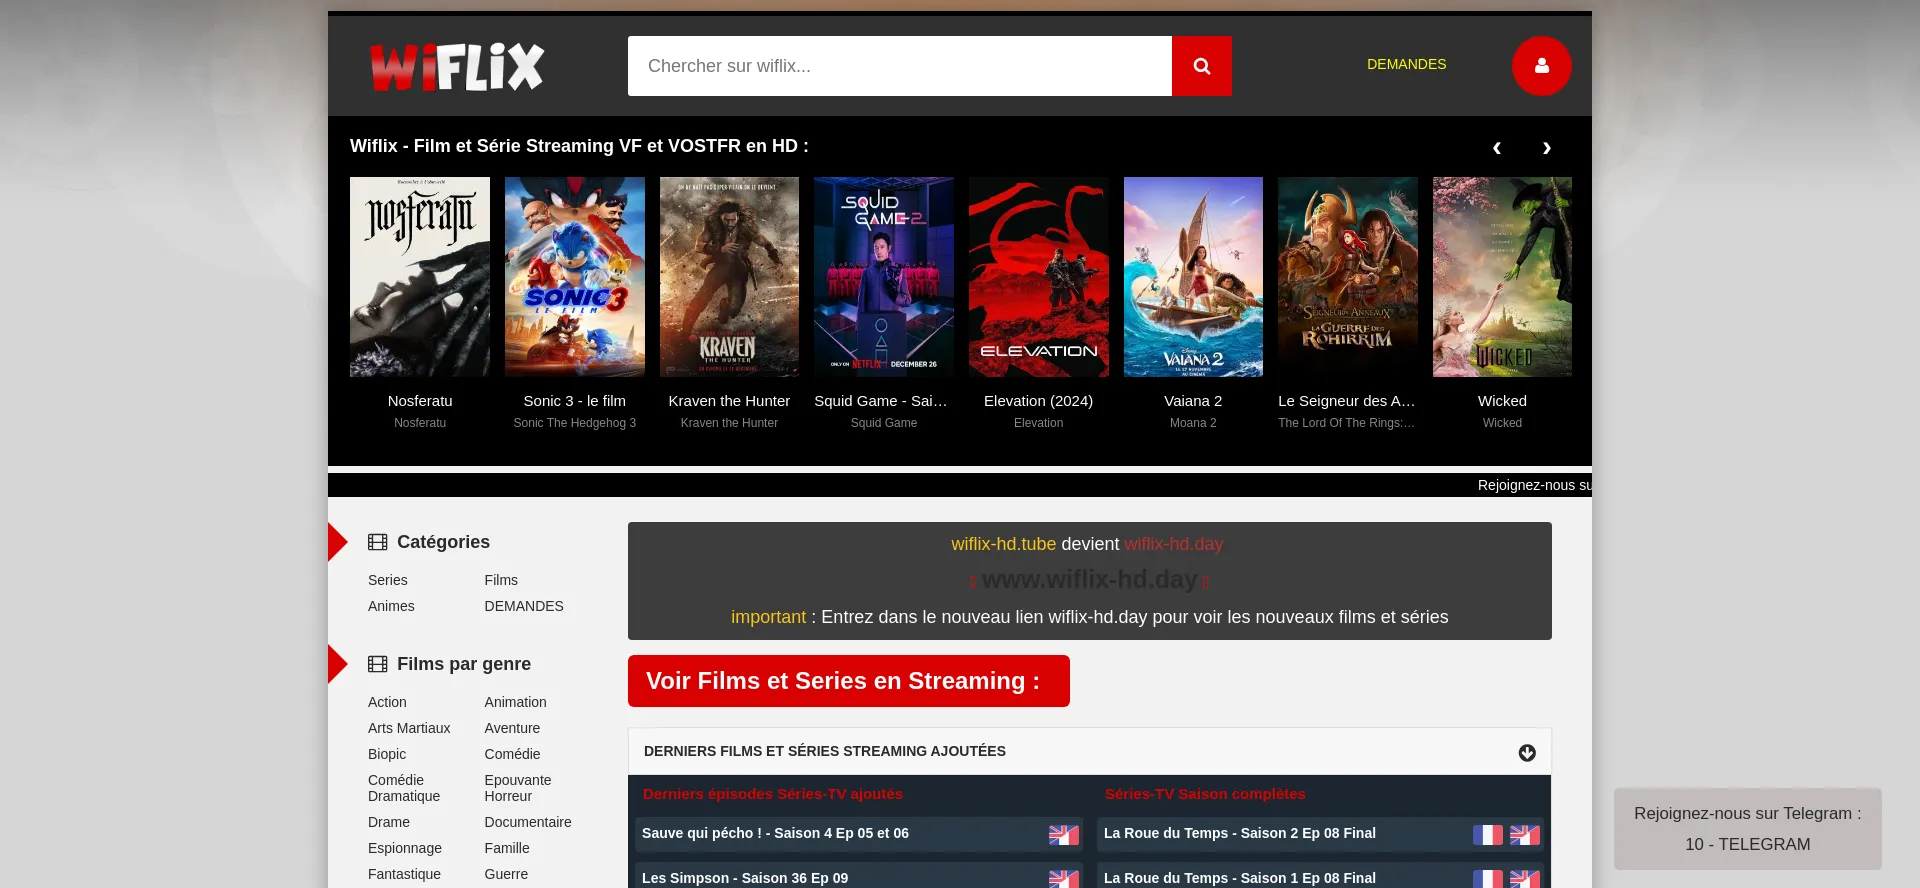This screenshot has width=1920, height=888.
Task: Choose Comédie genre
Action: coord(512,754)
